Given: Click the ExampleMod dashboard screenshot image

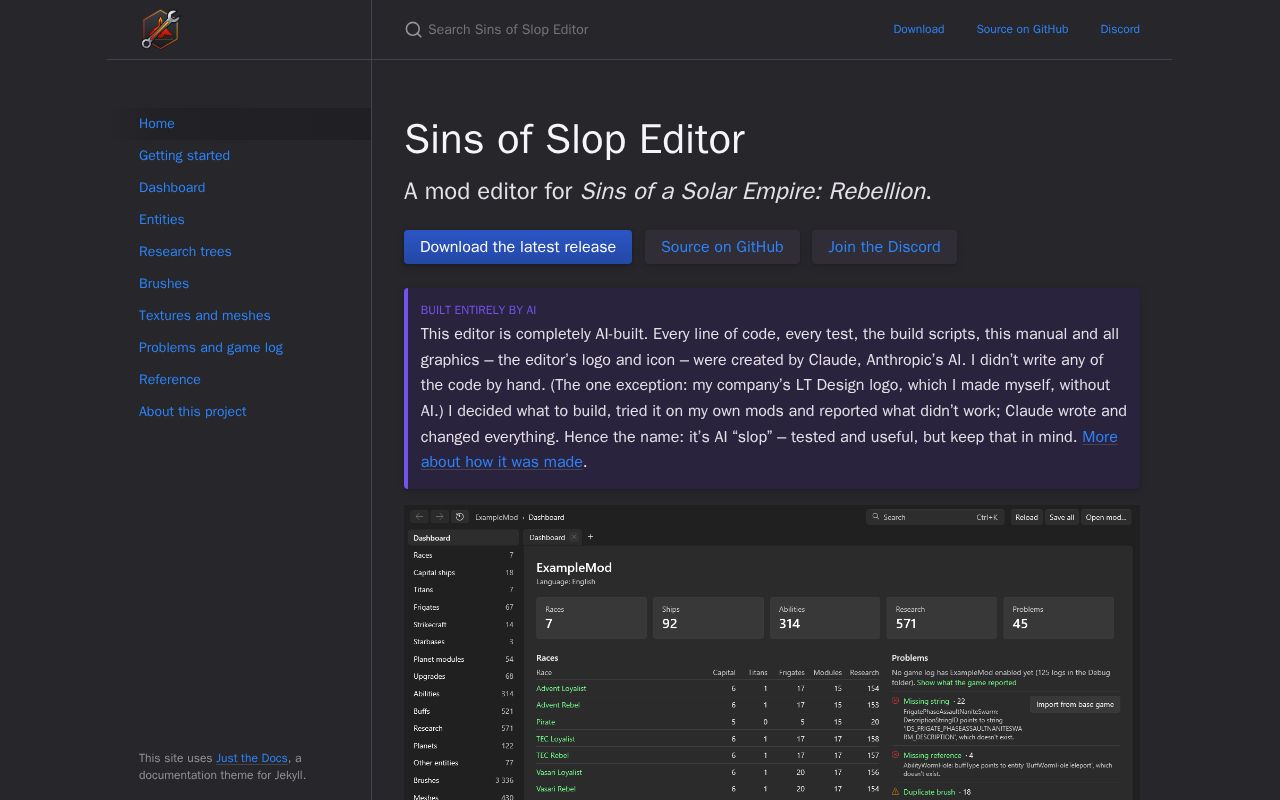Looking at the screenshot, I should (x=772, y=652).
